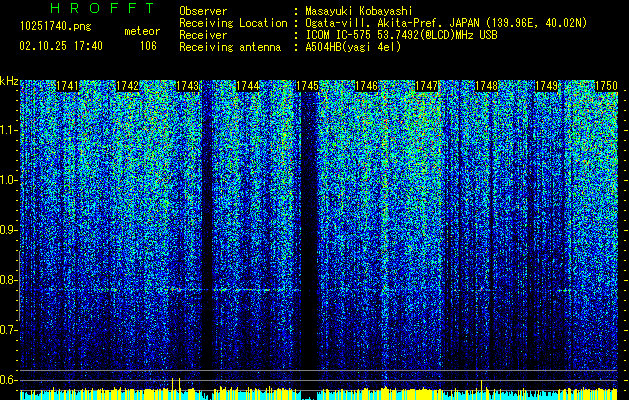Click the 1748 time marker label
Screen dimensions: 629x400
pos(487,86)
